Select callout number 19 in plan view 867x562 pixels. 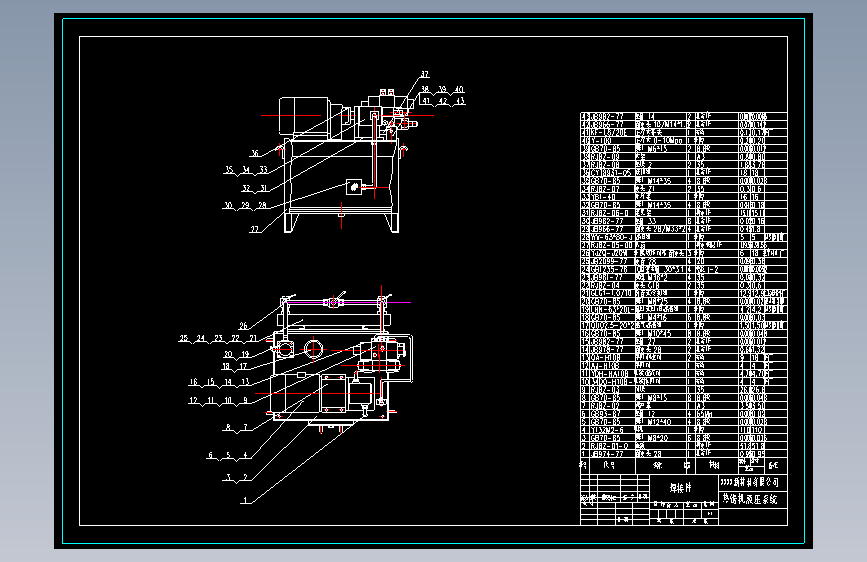(246, 354)
